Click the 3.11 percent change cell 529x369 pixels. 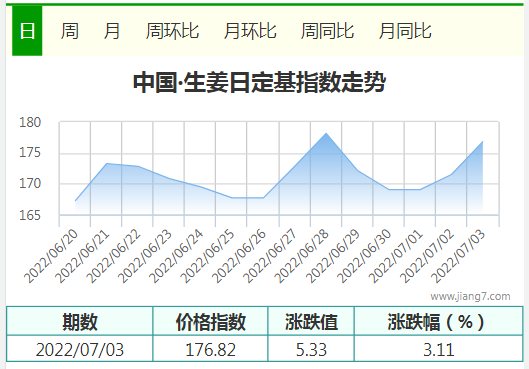439,349
